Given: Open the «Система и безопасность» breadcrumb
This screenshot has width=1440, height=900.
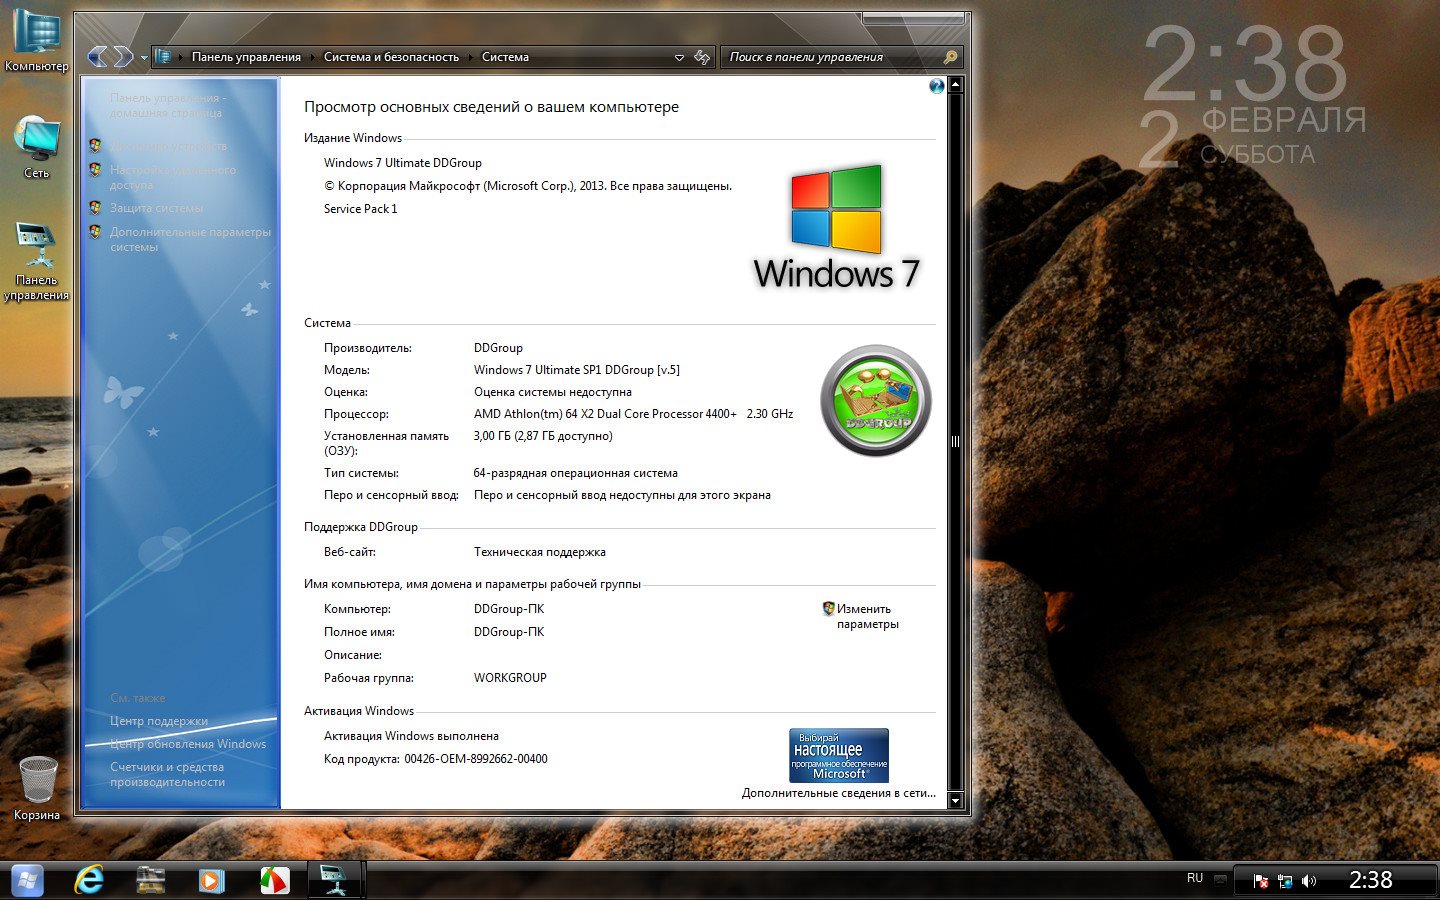Looking at the screenshot, I should pyautogui.click(x=391, y=57).
